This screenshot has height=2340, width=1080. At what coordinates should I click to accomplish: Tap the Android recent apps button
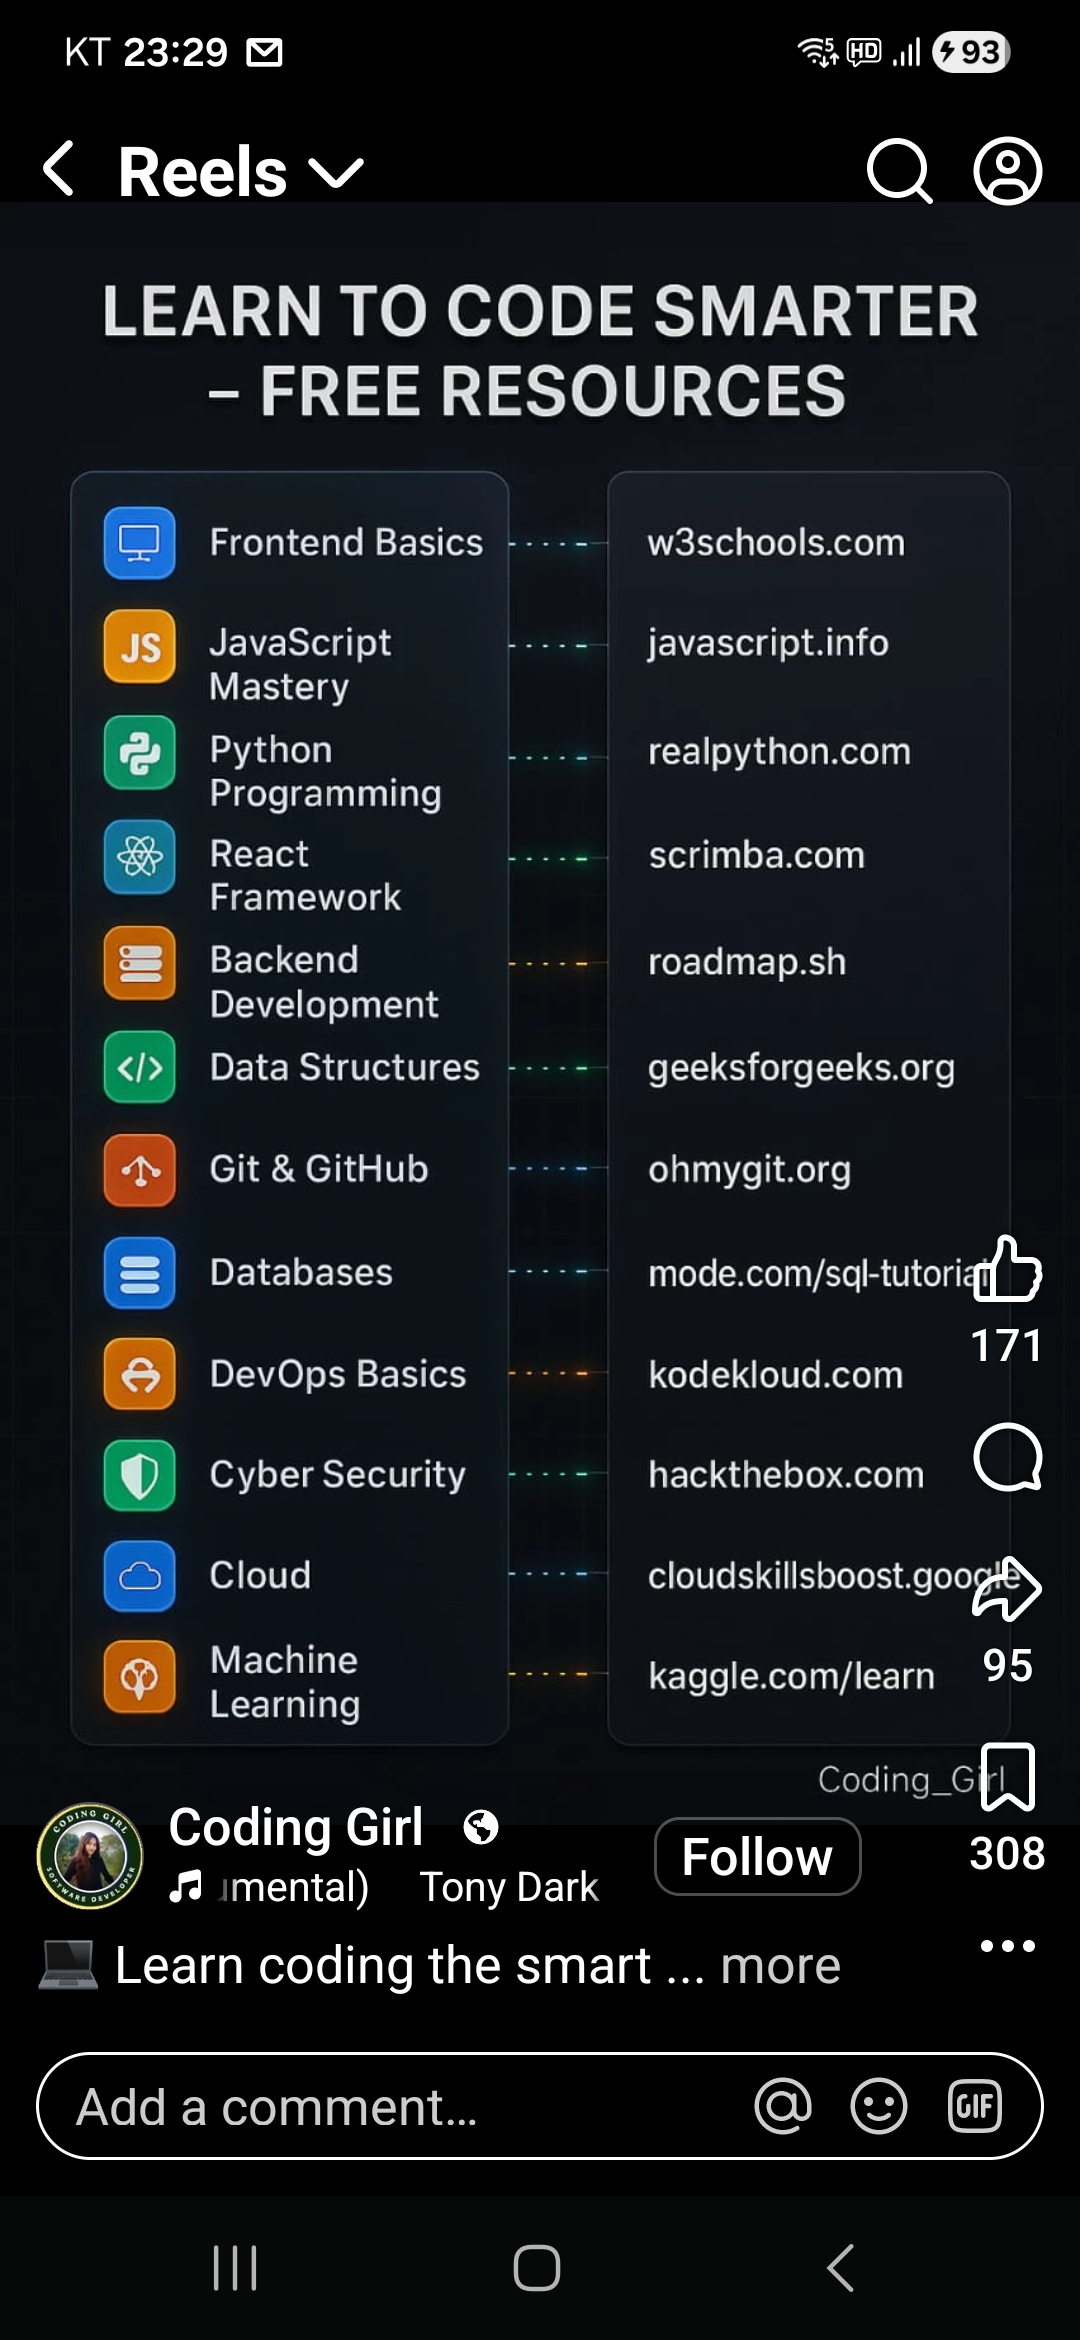tap(236, 2268)
